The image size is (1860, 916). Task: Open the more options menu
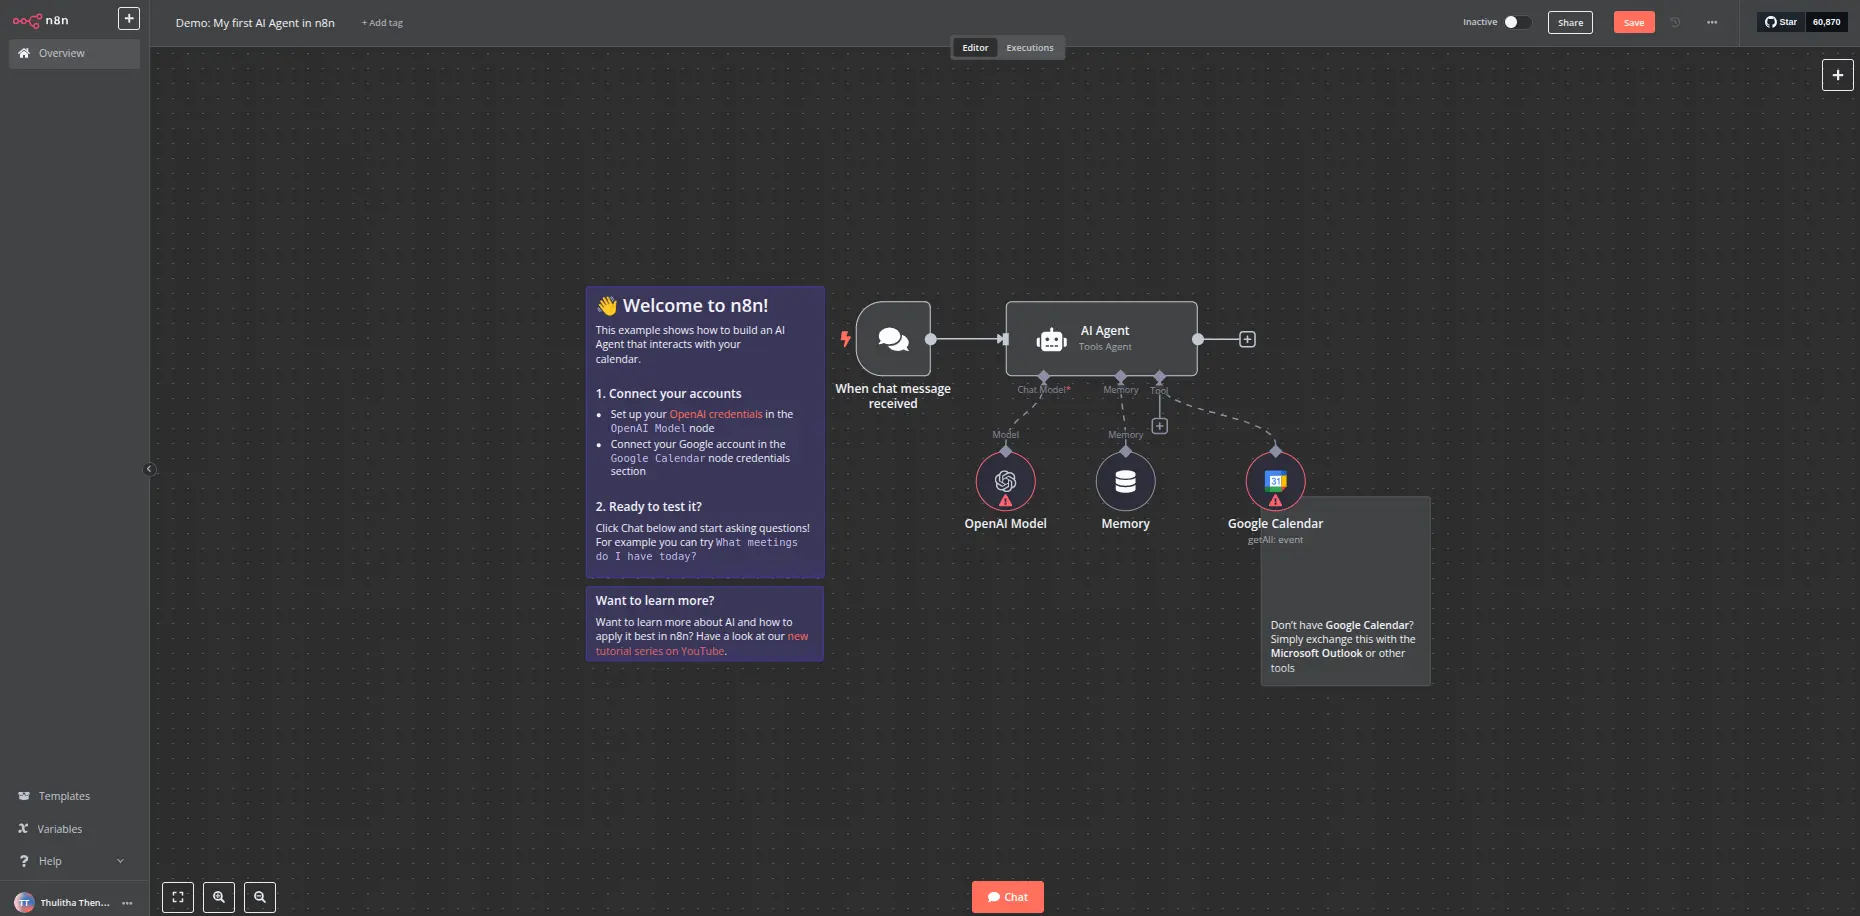(1712, 22)
